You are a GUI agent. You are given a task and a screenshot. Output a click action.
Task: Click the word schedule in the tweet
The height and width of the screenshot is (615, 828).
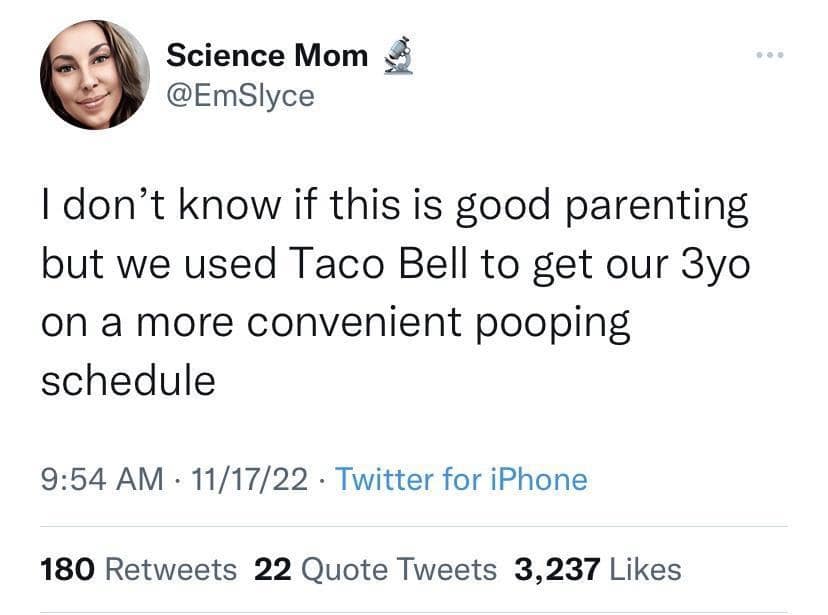pos(128,380)
